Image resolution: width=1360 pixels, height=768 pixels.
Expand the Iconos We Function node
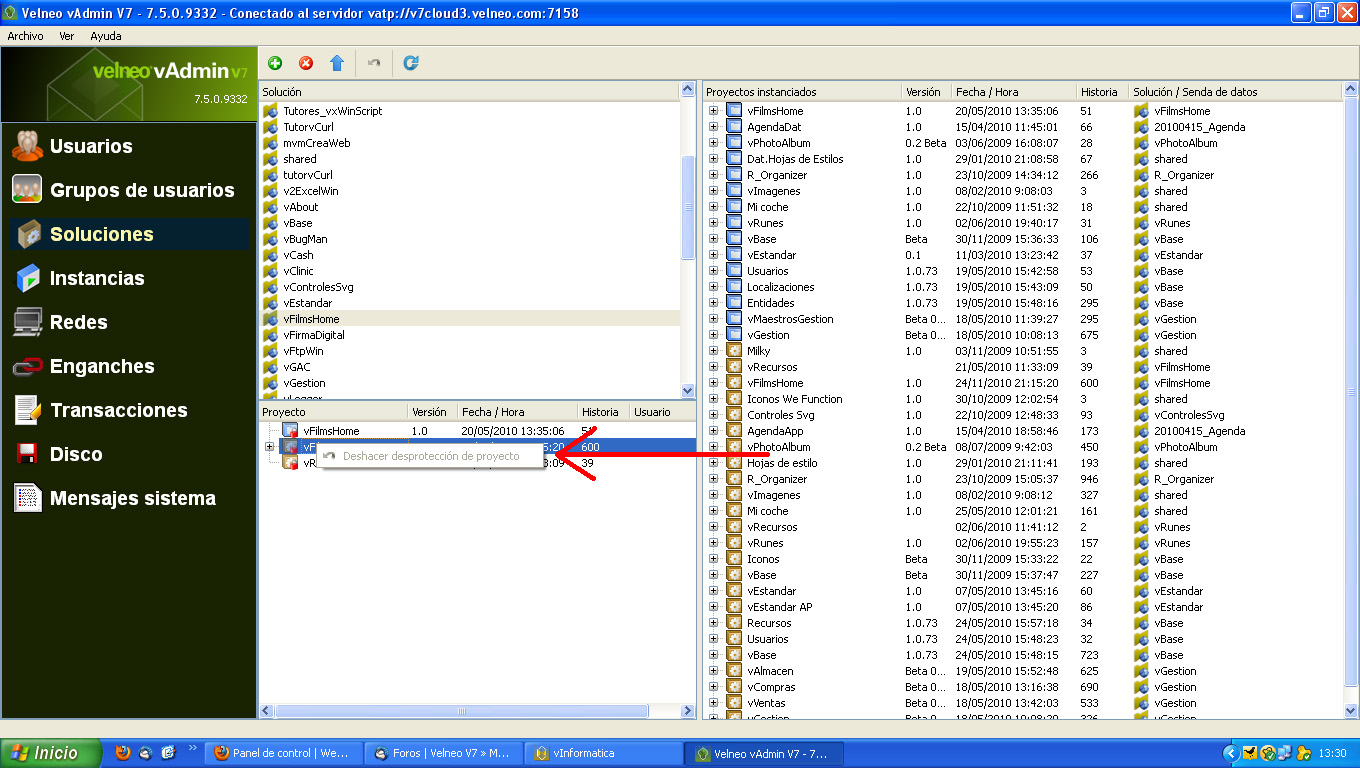tap(714, 399)
